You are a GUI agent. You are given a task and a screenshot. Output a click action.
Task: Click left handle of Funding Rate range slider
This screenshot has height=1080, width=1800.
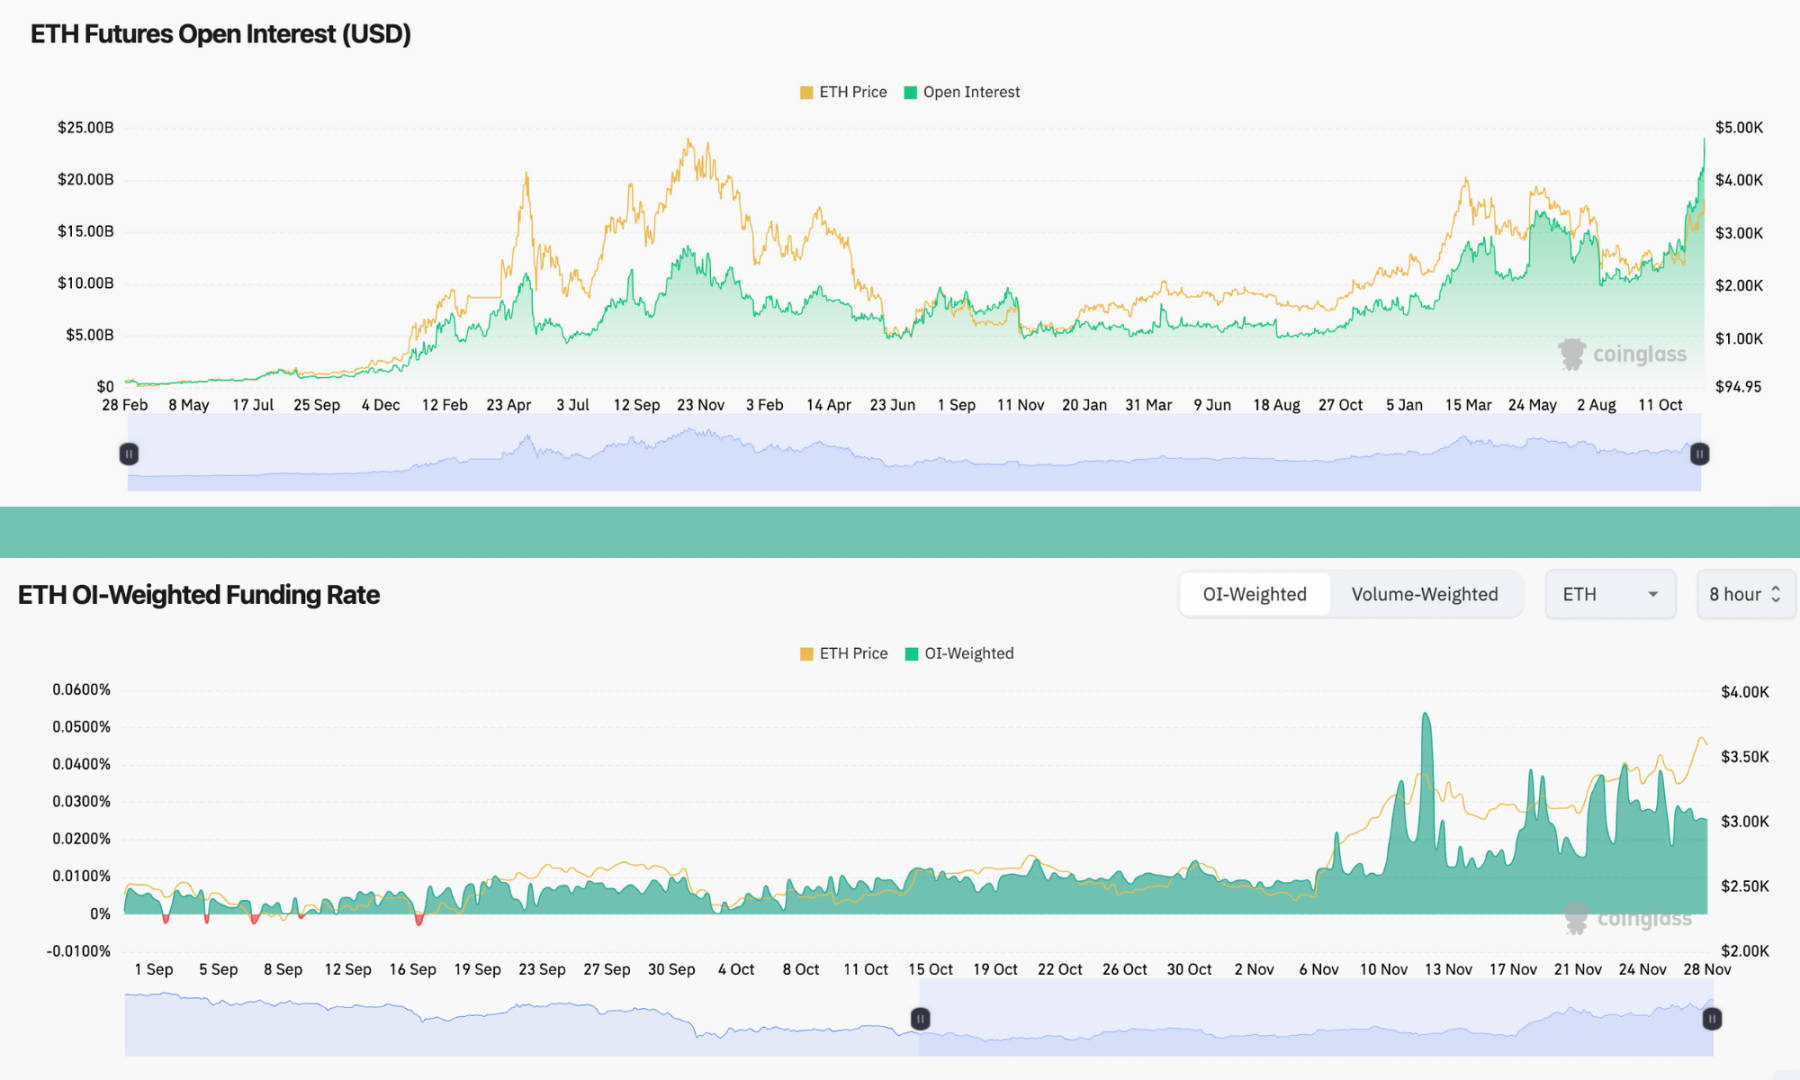point(920,1018)
